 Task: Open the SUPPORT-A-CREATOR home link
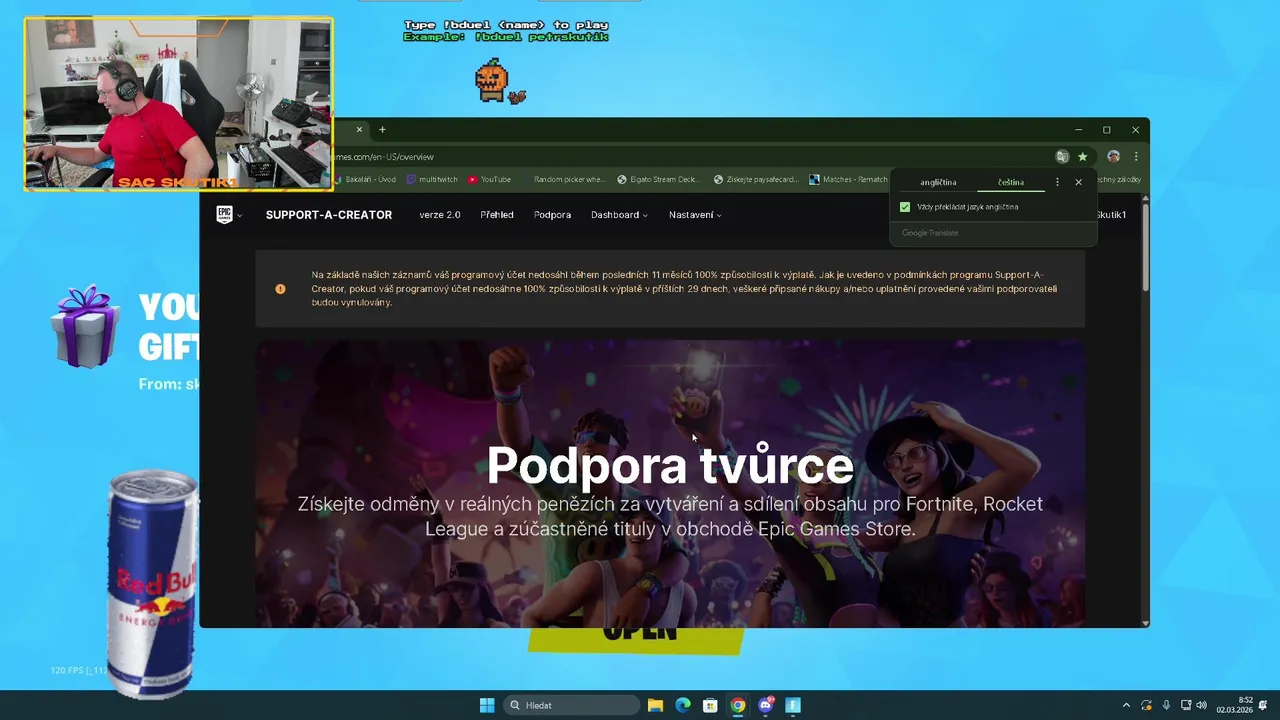click(x=329, y=215)
